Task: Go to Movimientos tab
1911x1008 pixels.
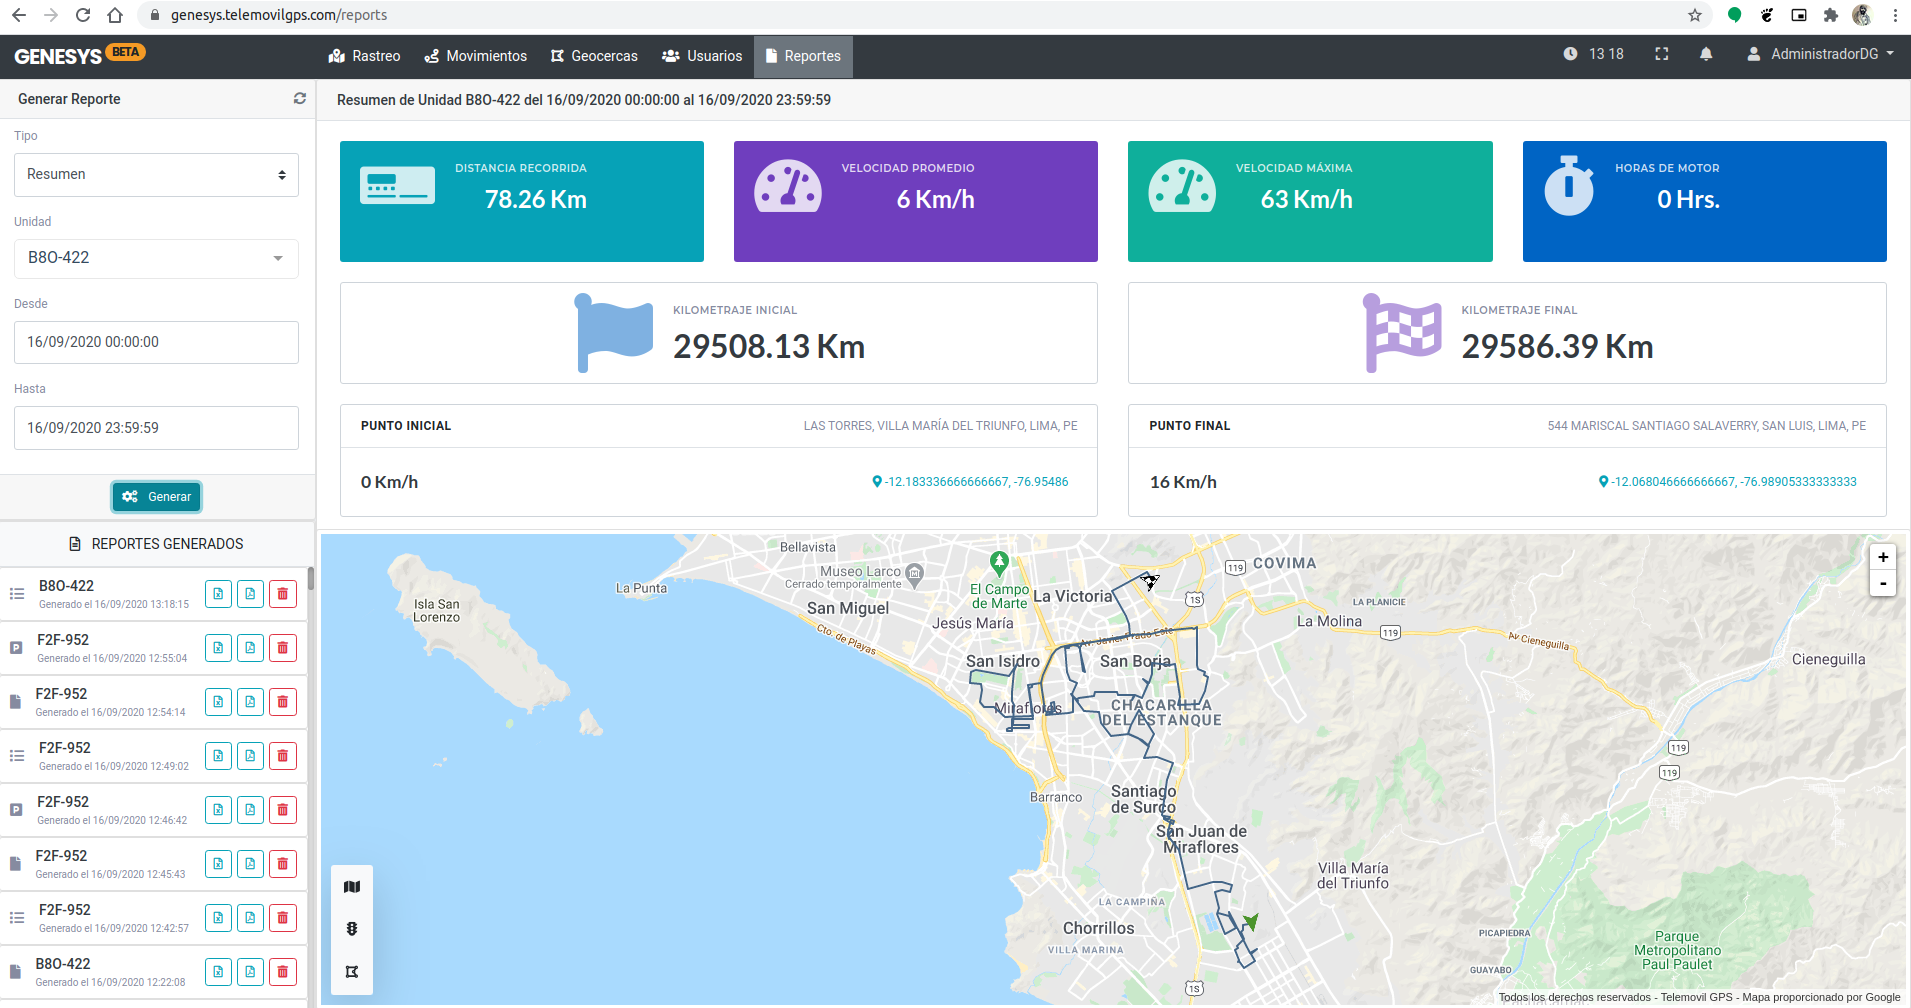Action: coord(476,56)
